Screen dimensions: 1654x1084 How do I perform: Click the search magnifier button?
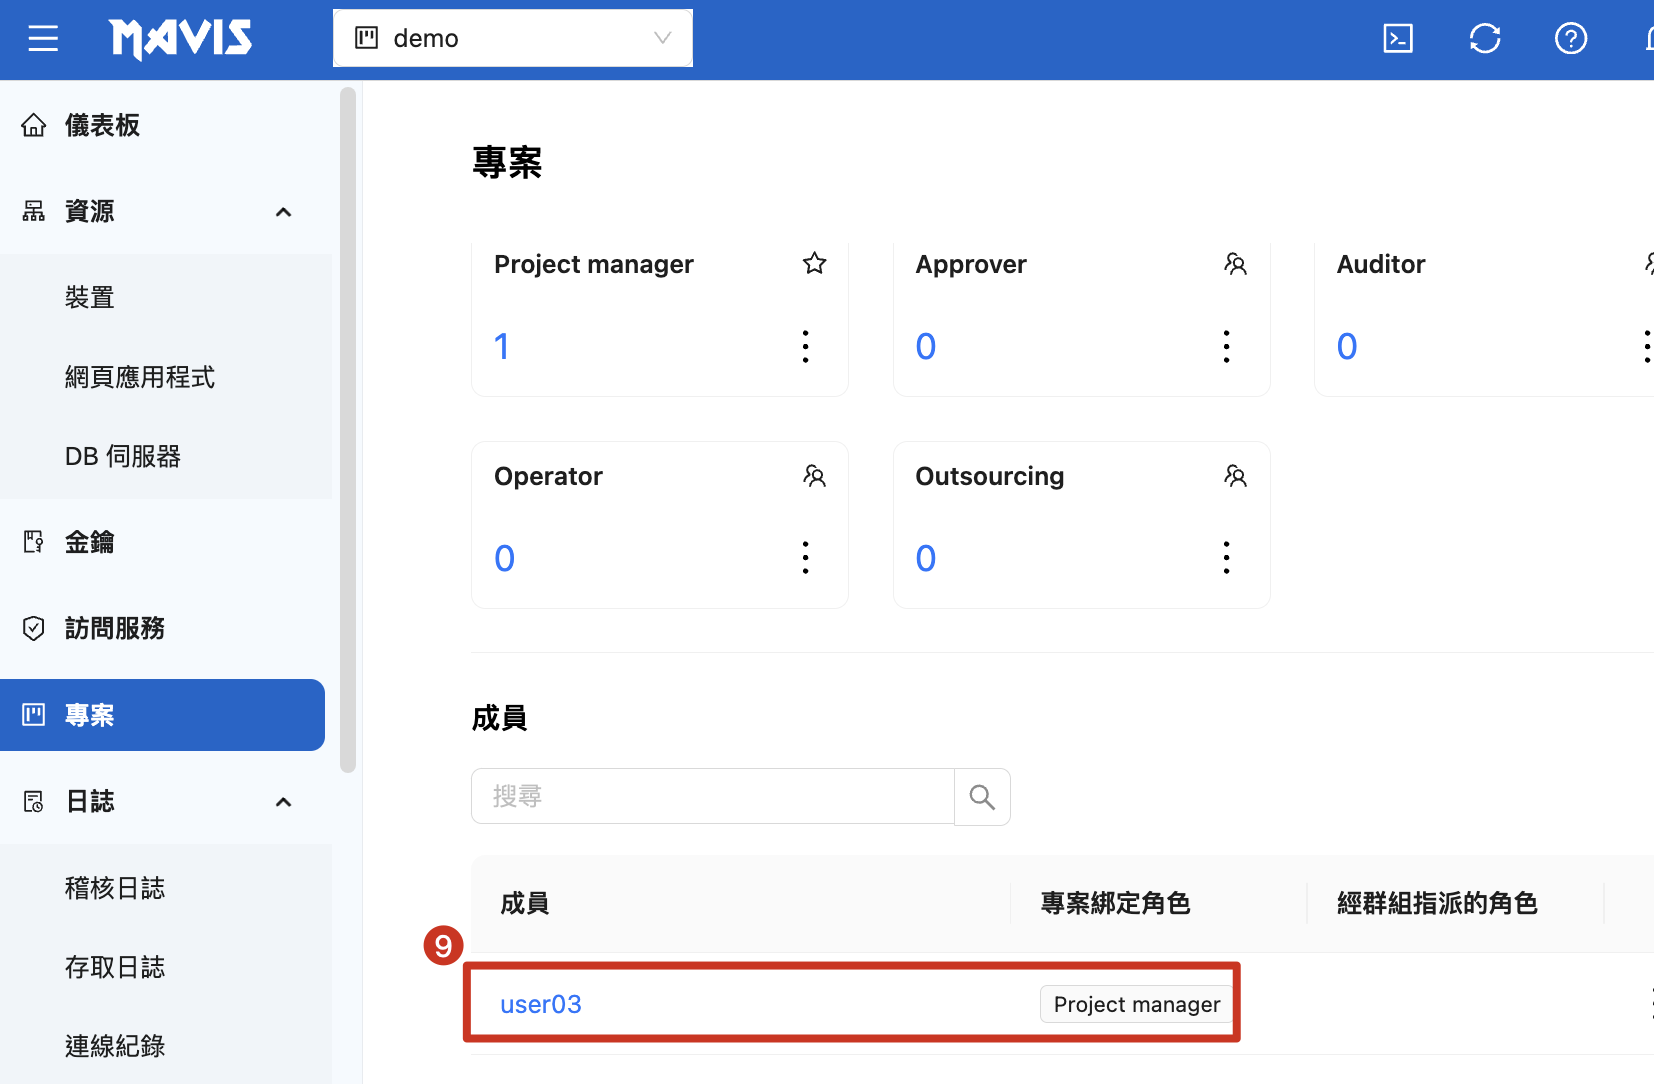[982, 797]
